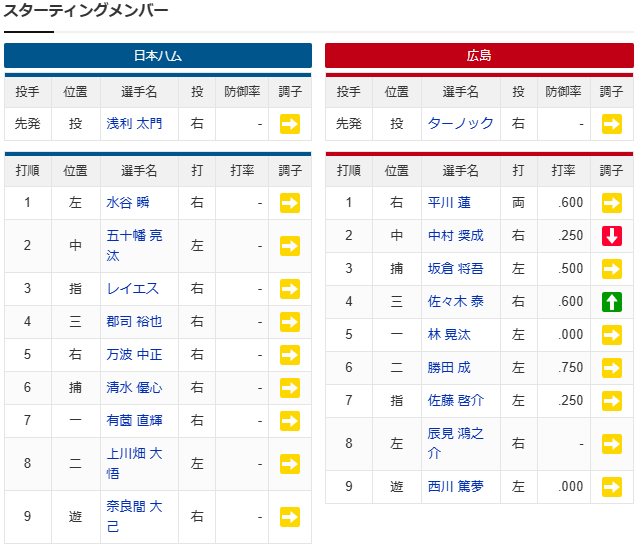Open player link 勝田 成
640x547 pixels.
[449, 368]
